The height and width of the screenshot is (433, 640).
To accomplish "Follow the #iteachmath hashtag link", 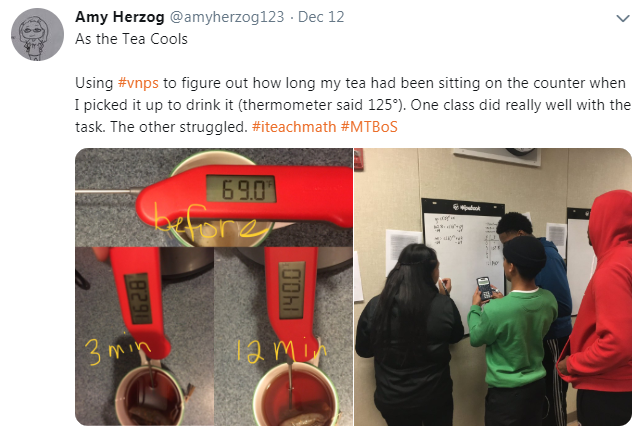I will point(294,127).
